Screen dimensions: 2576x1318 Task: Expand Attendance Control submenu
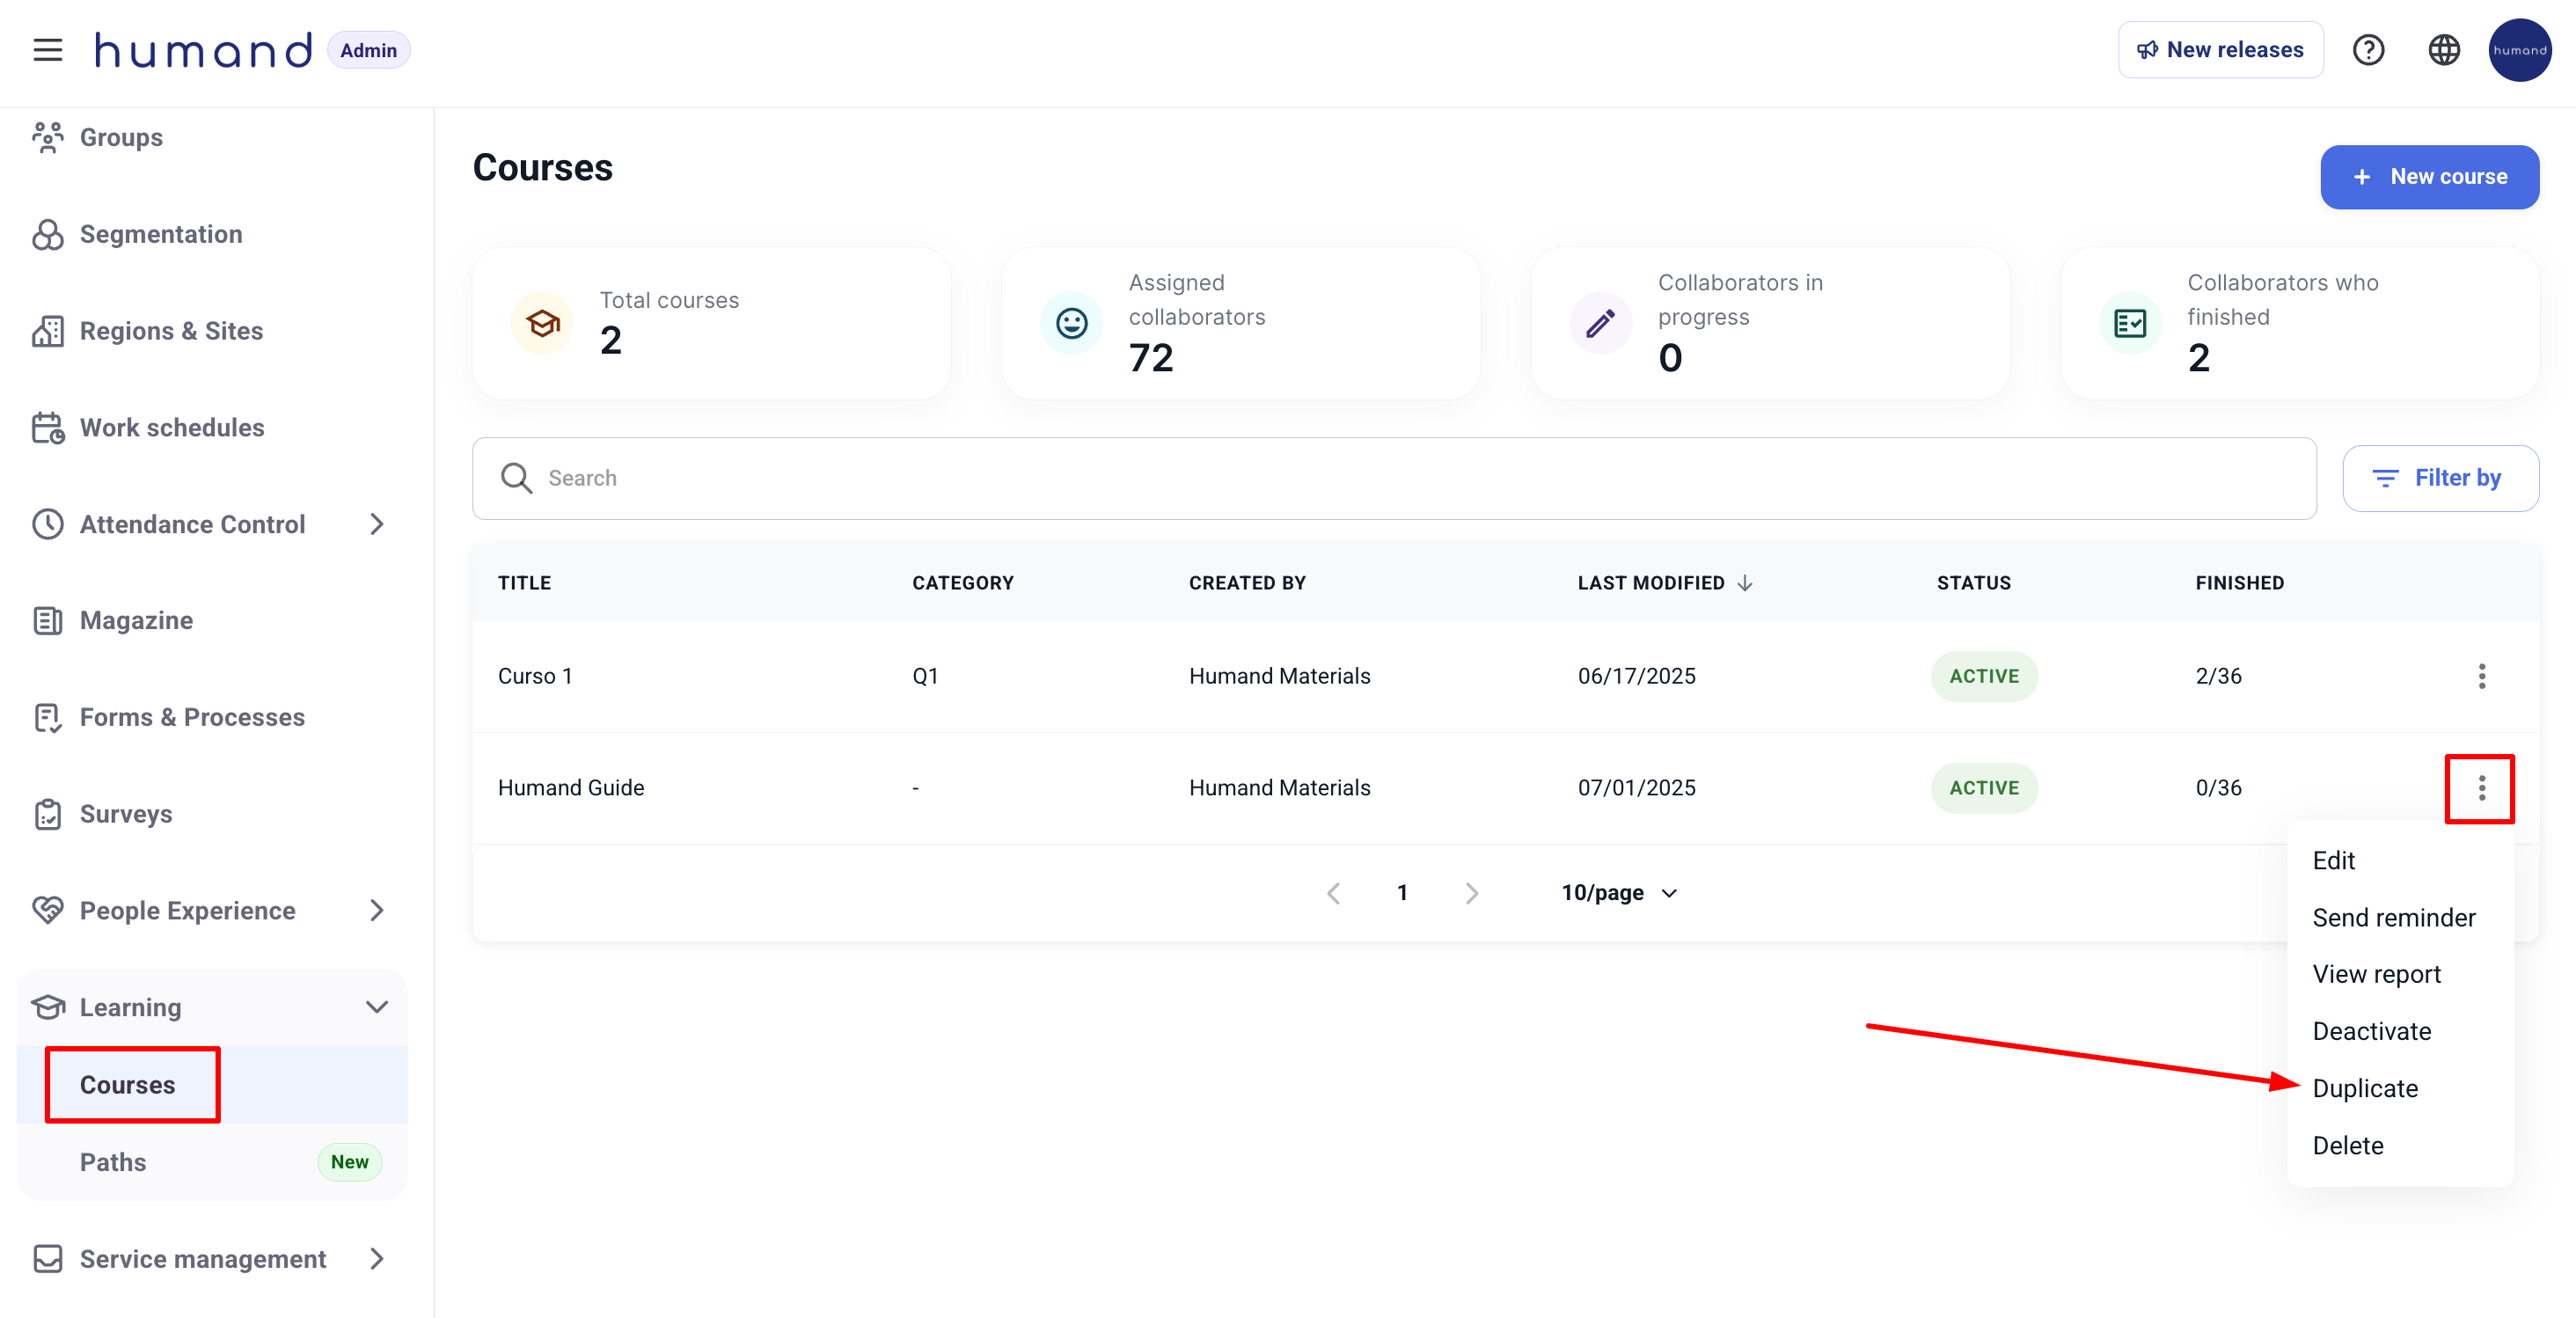tap(376, 524)
